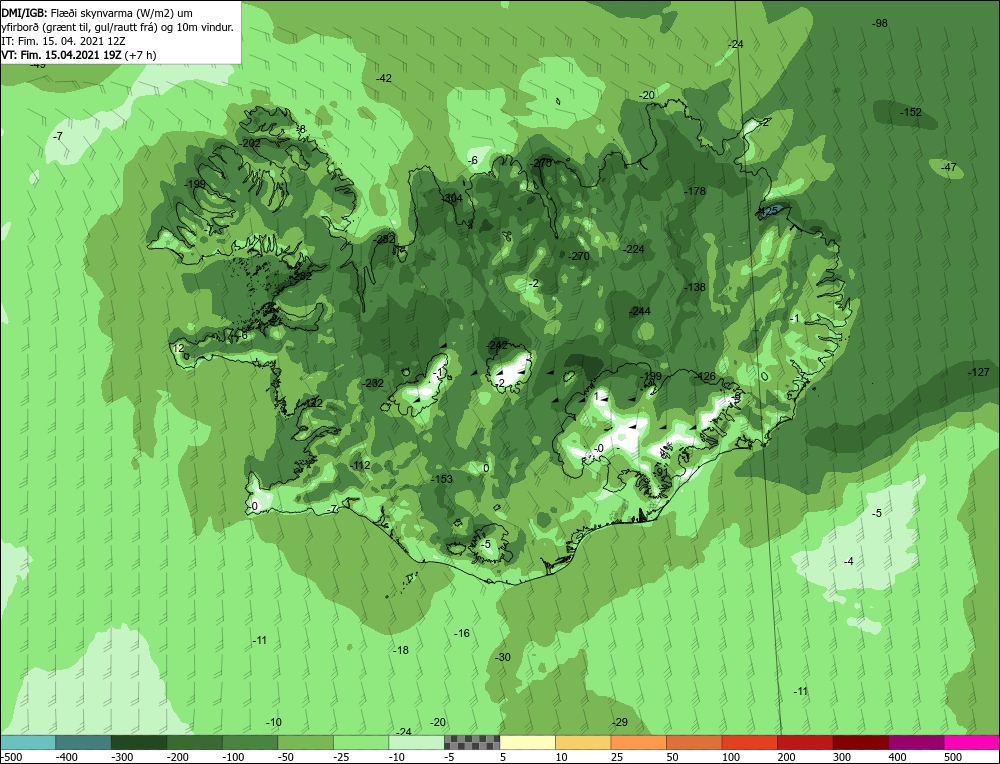Click the -242 value above the glacier
Viewport: 1000px width, 764px height.
(x=497, y=345)
